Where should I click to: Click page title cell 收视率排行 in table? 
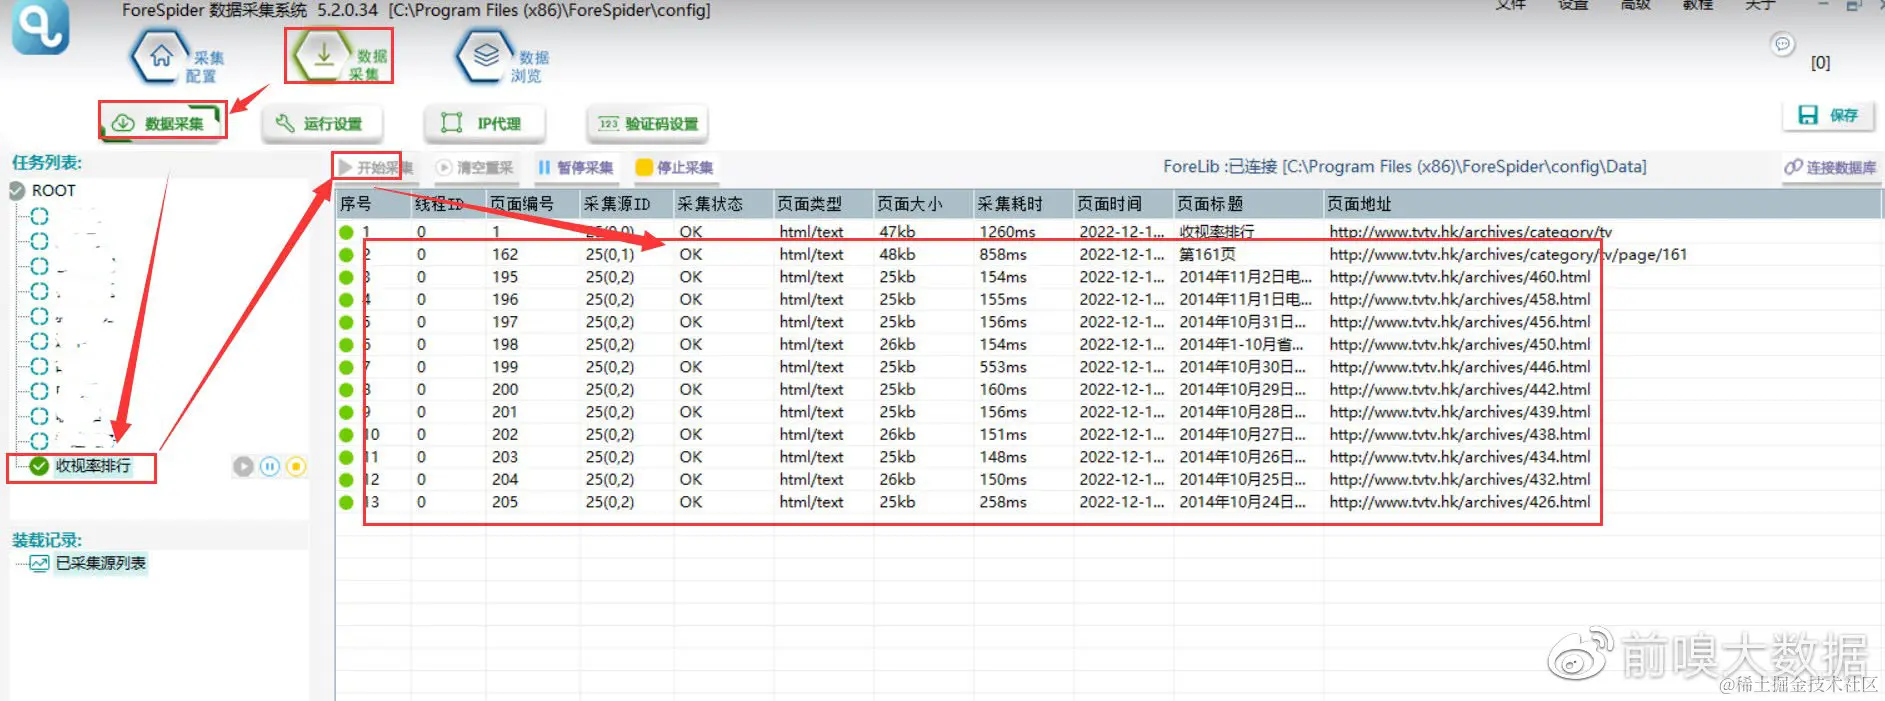click(x=1216, y=232)
